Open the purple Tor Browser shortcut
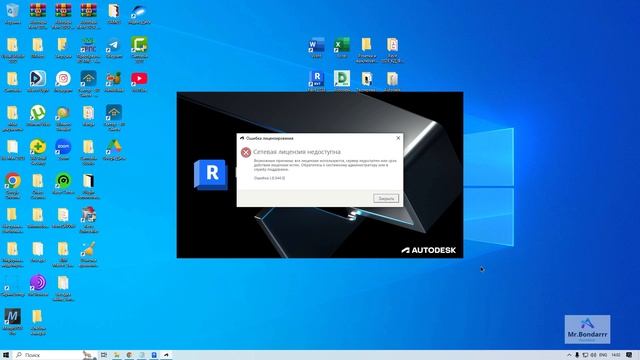The image size is (640, 360). click(38, 285)
